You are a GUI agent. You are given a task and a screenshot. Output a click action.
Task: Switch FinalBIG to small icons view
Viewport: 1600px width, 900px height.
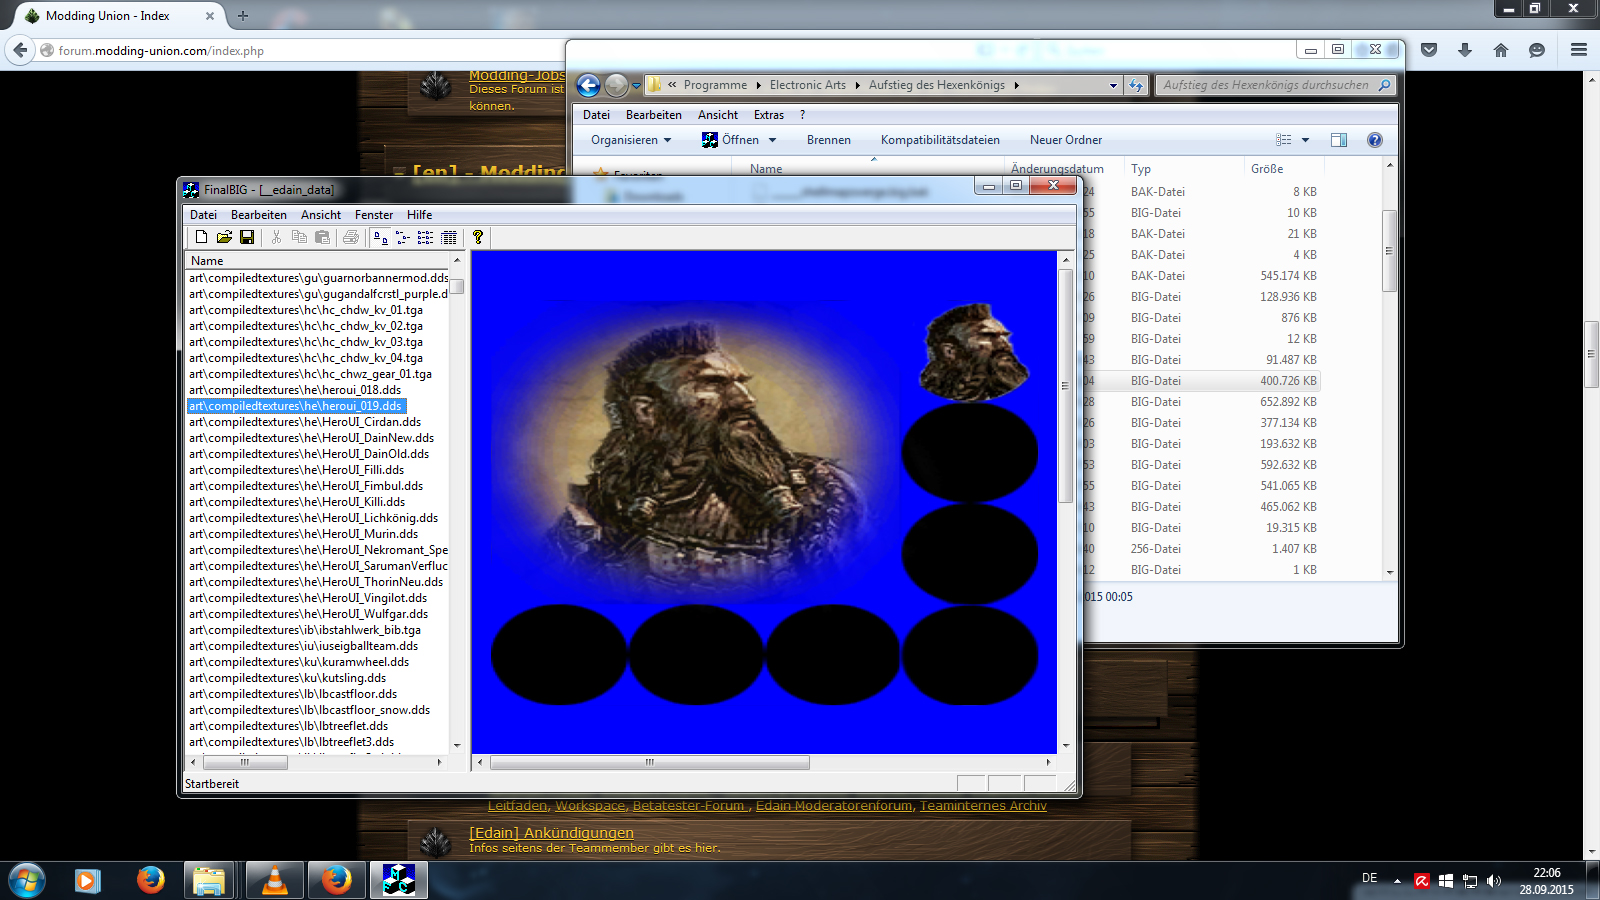[x=403, y=237]
